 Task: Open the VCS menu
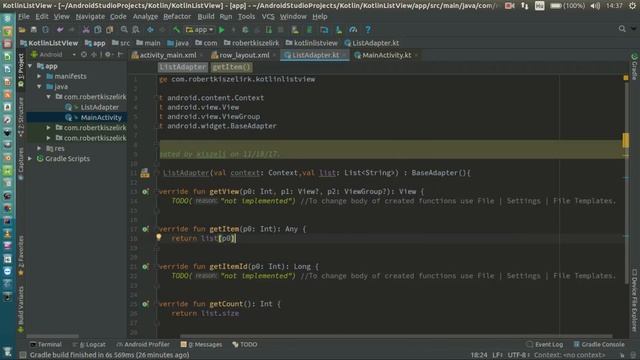click(268, 17)
